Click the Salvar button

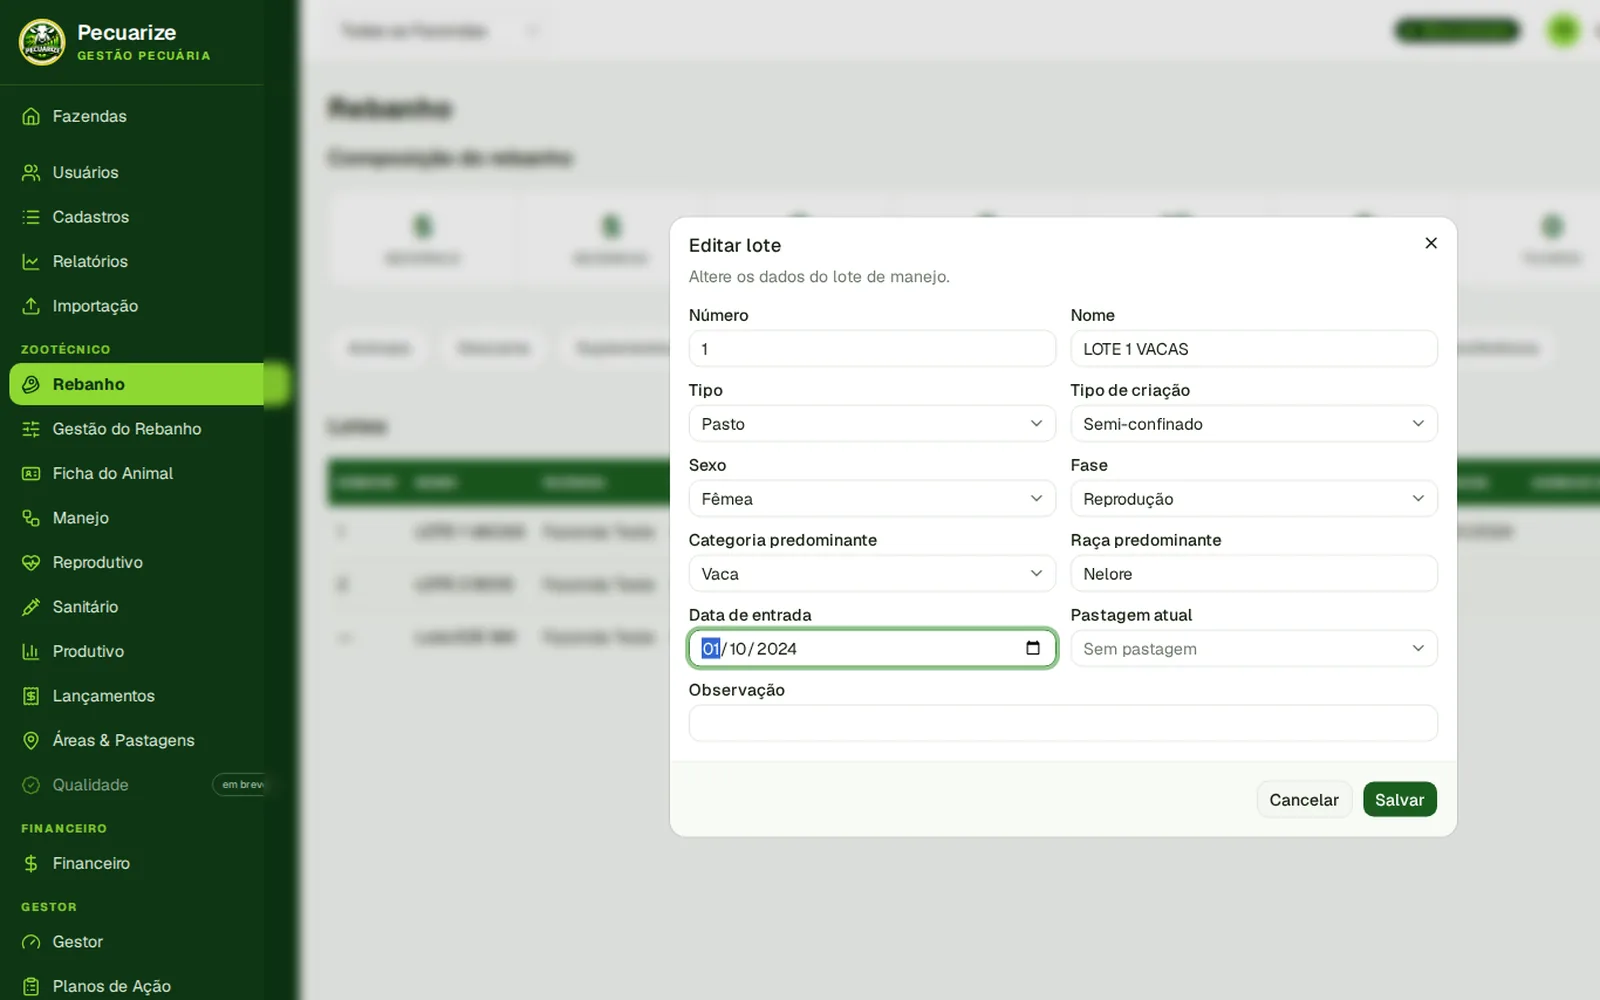[x=1400, y=800]
